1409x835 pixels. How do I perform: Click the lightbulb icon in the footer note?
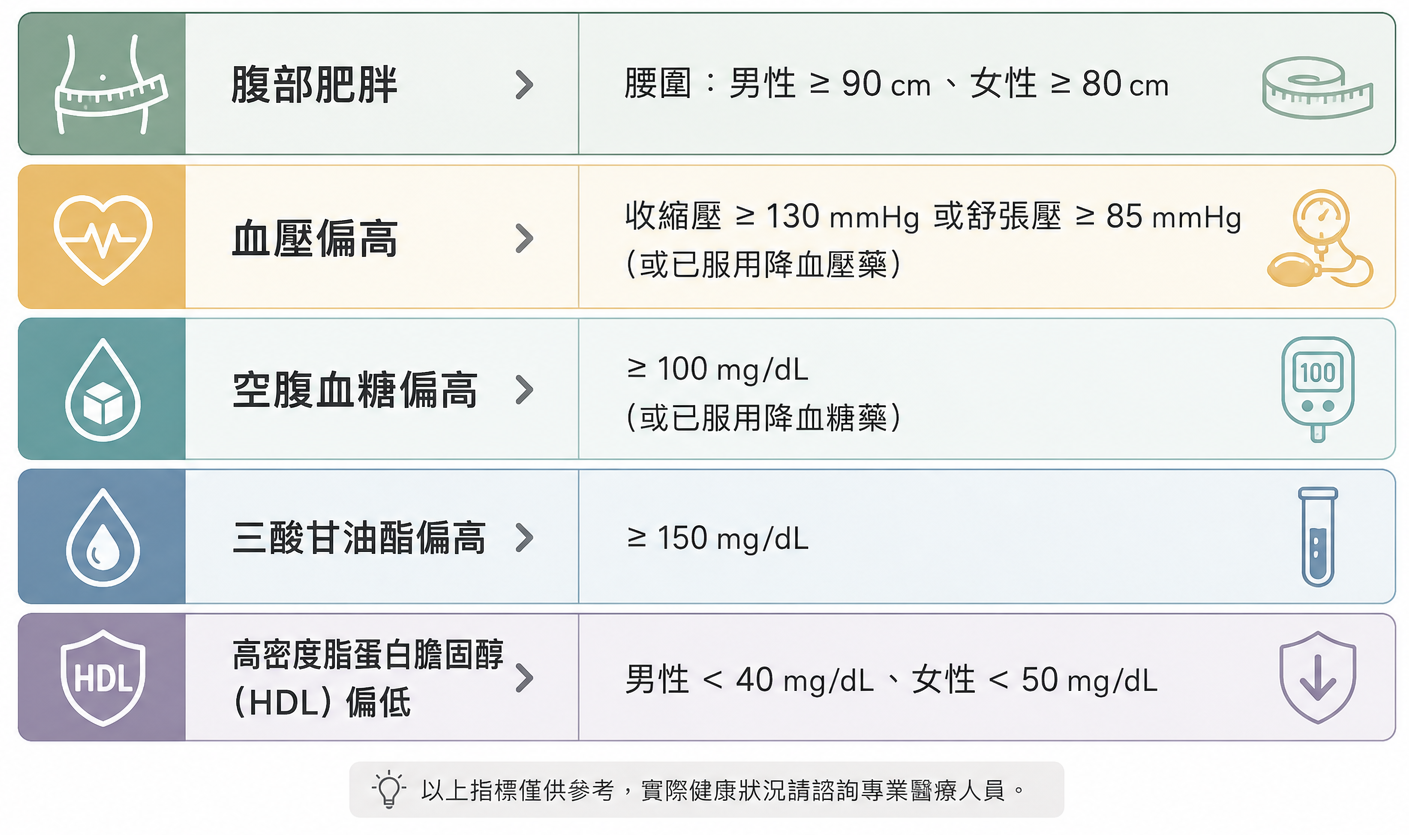[388, 790]
